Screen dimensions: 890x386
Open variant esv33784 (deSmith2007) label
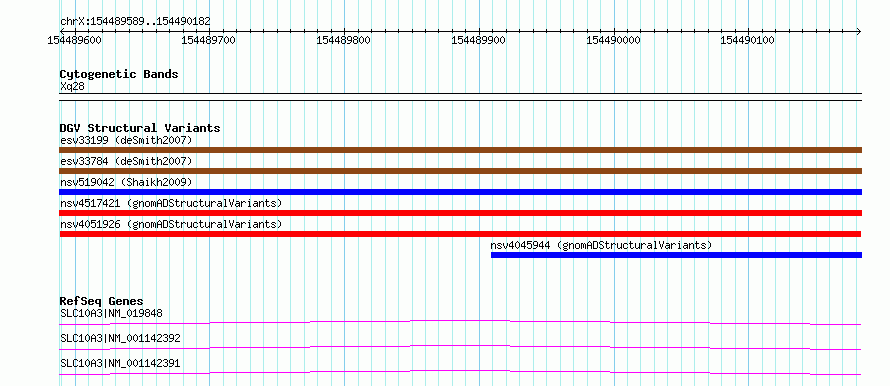click(126, 161)
